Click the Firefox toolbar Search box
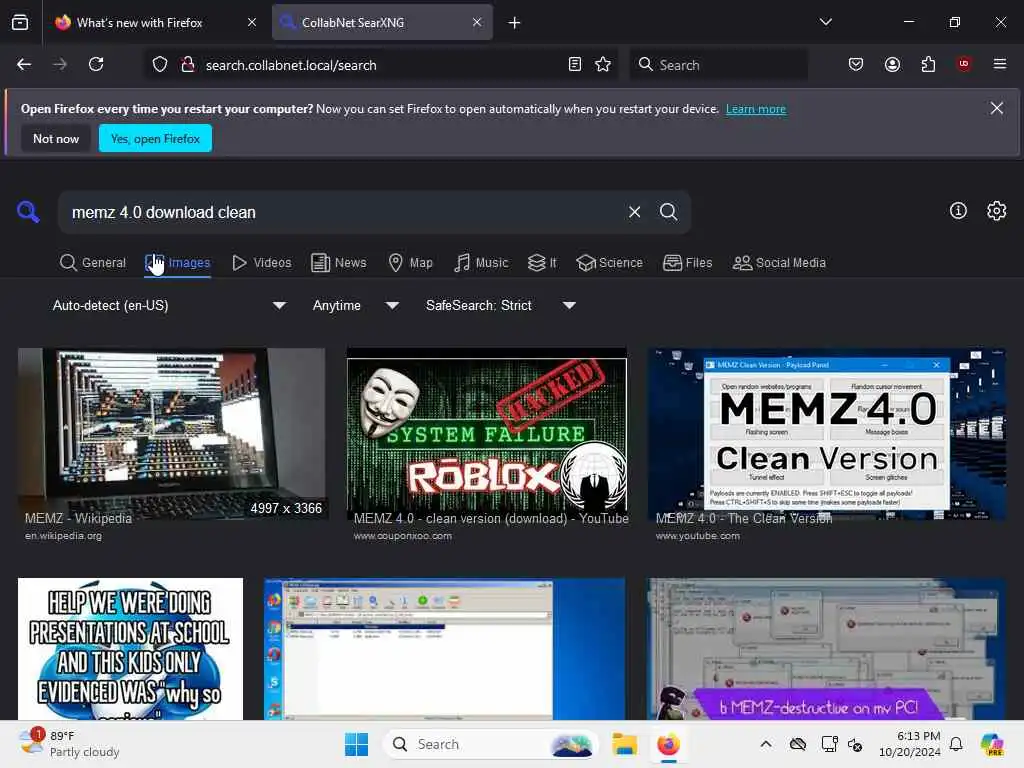Viewport: 1024px width, 768px height. 718,65
